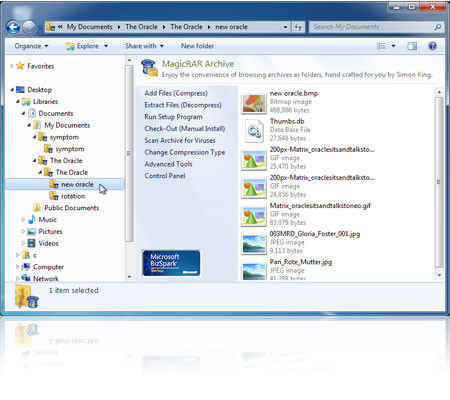
Task: Click the greyed Forward navigation button
Action: click(x=29, y=27)
